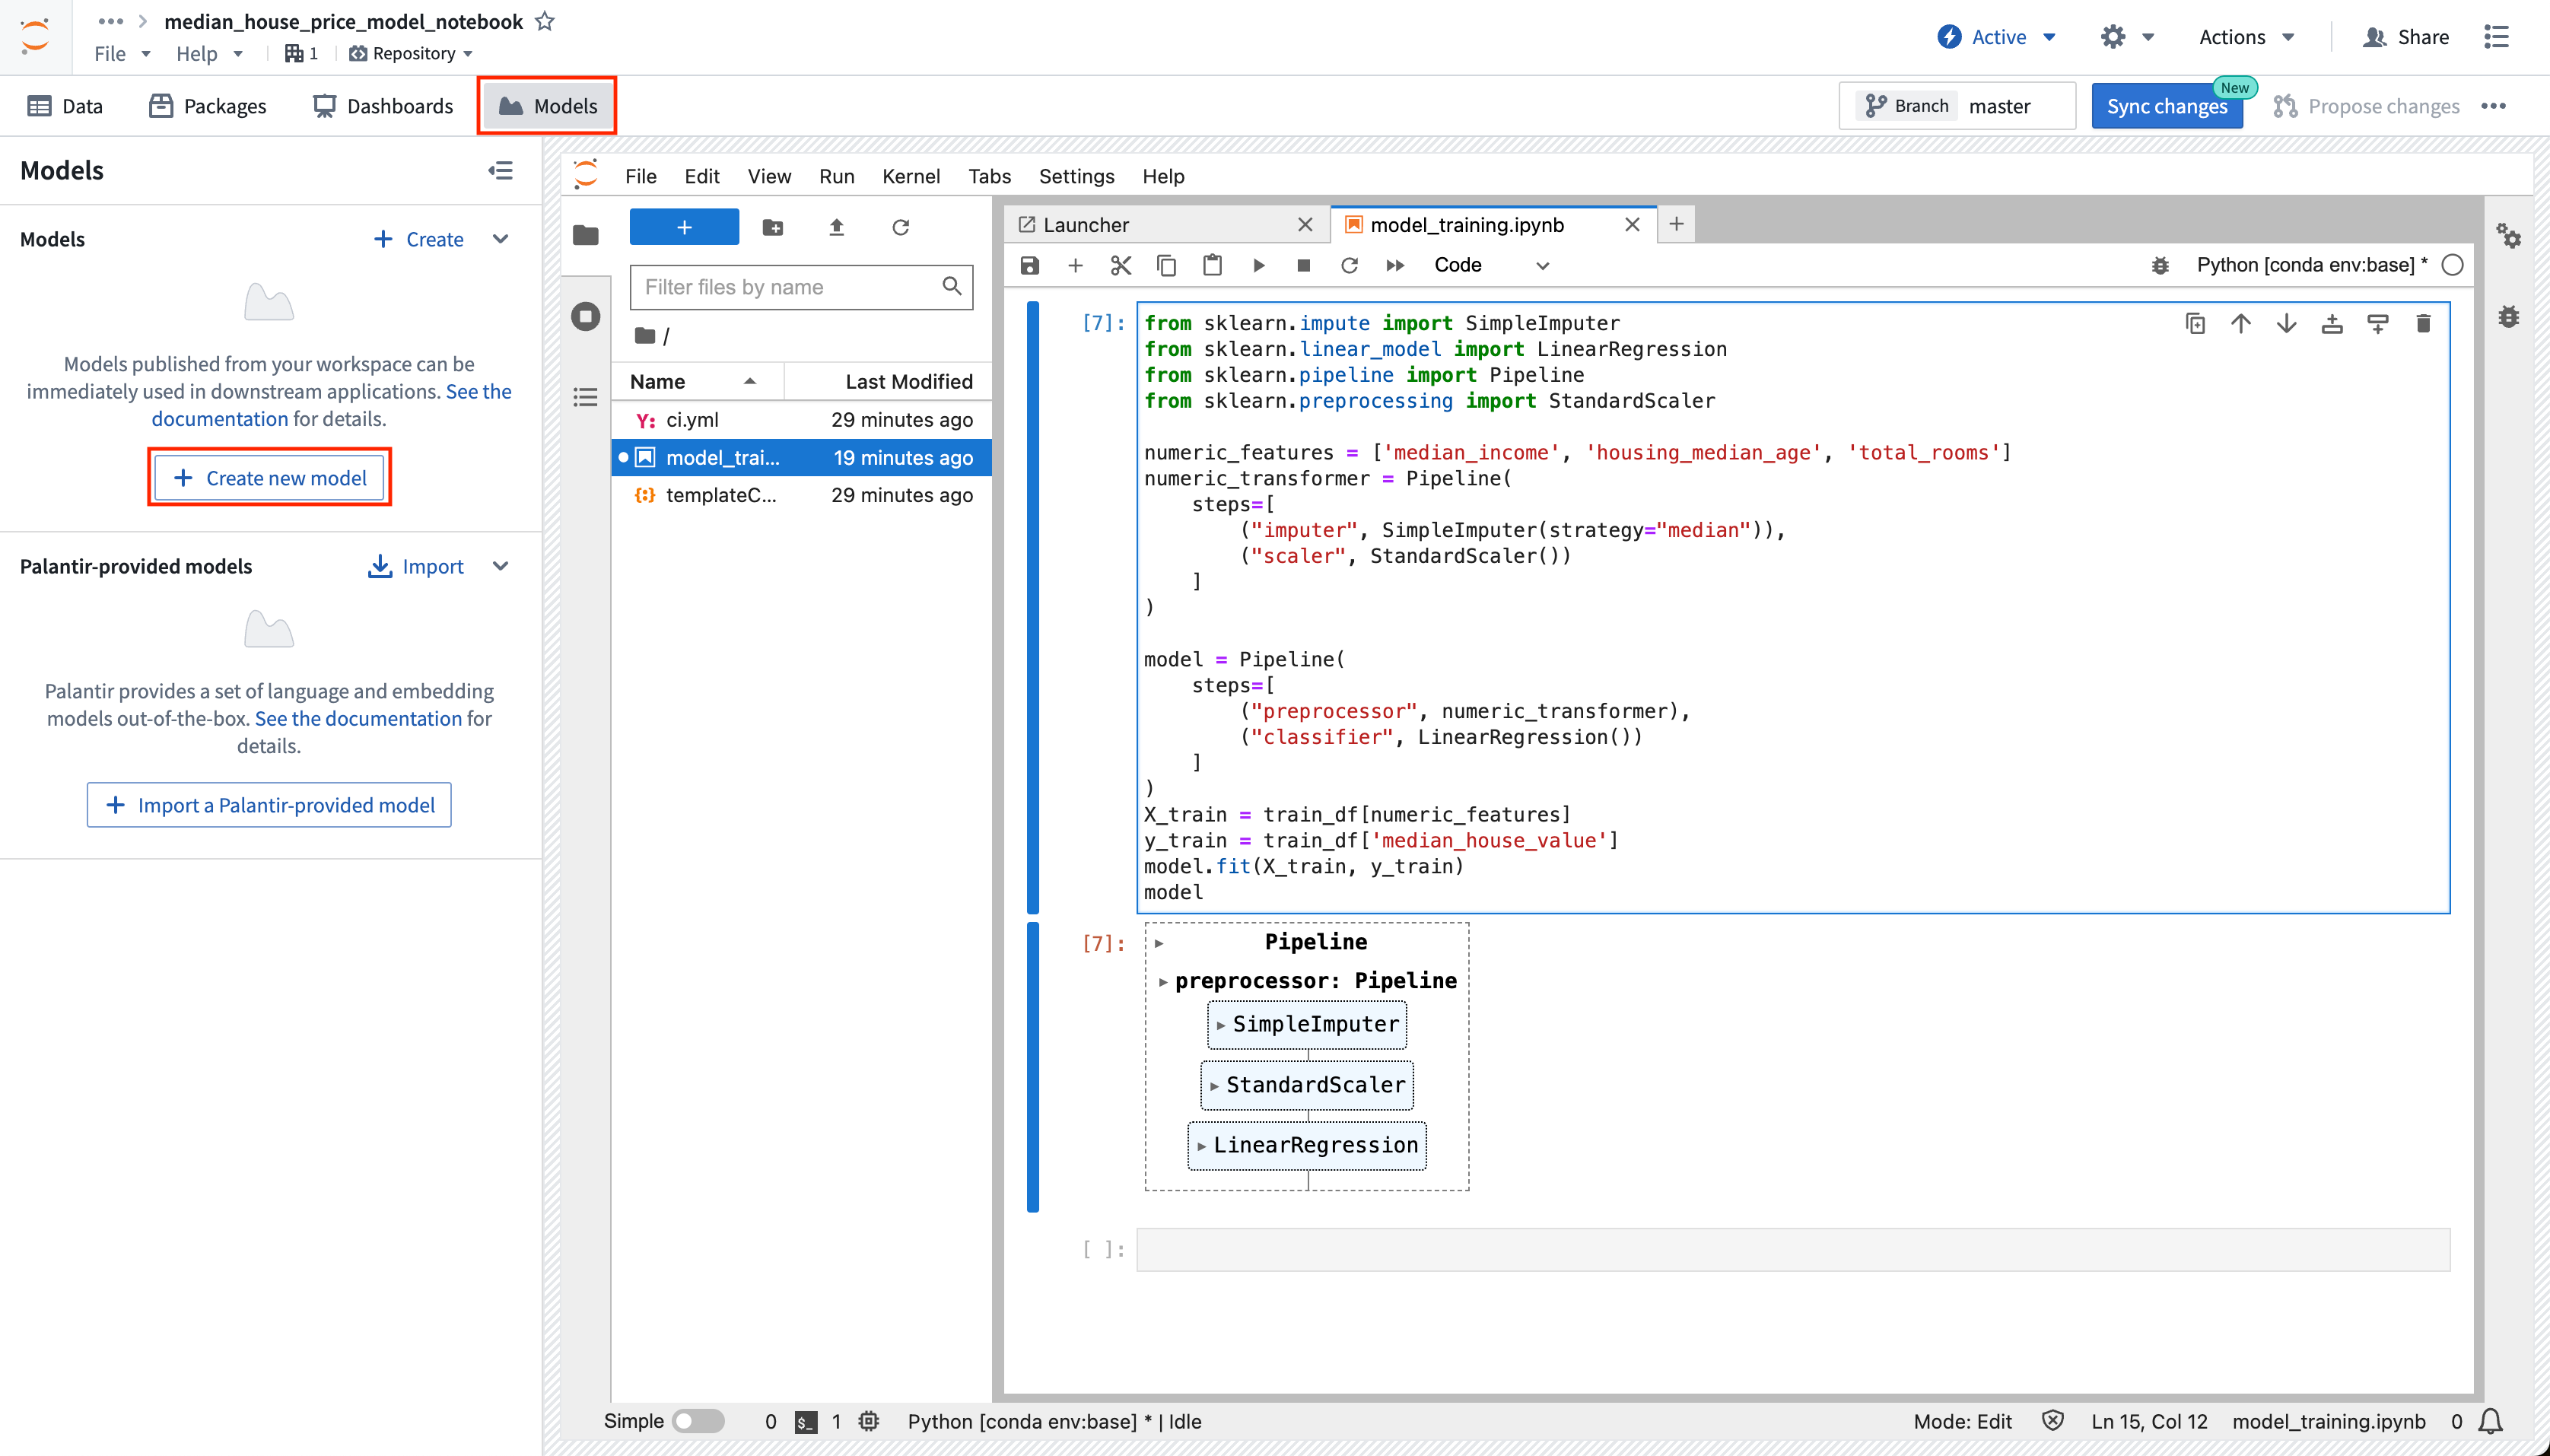2550x1456 pixels.
Task: Expand the Palantir-provided models Import chevron
Action: point(501,567)
